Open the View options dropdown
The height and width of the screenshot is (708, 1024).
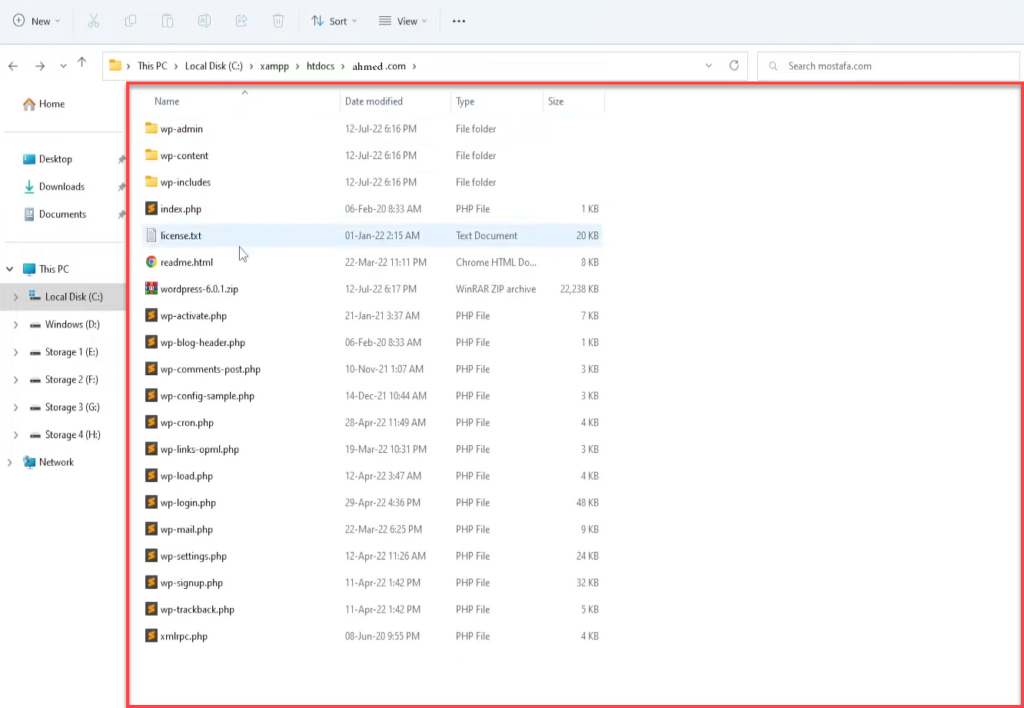pos(403,21)
